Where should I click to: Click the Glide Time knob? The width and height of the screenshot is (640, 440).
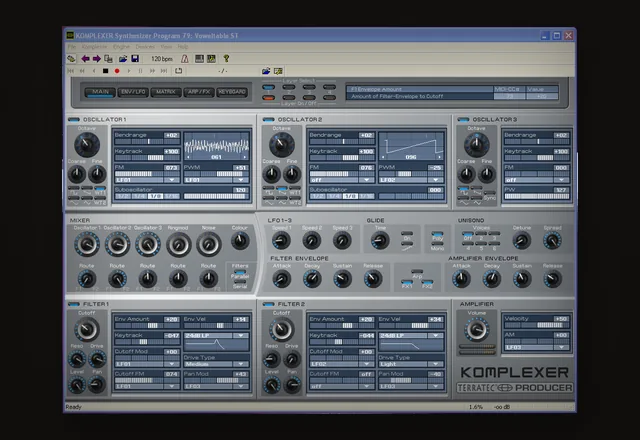[380, 240]
